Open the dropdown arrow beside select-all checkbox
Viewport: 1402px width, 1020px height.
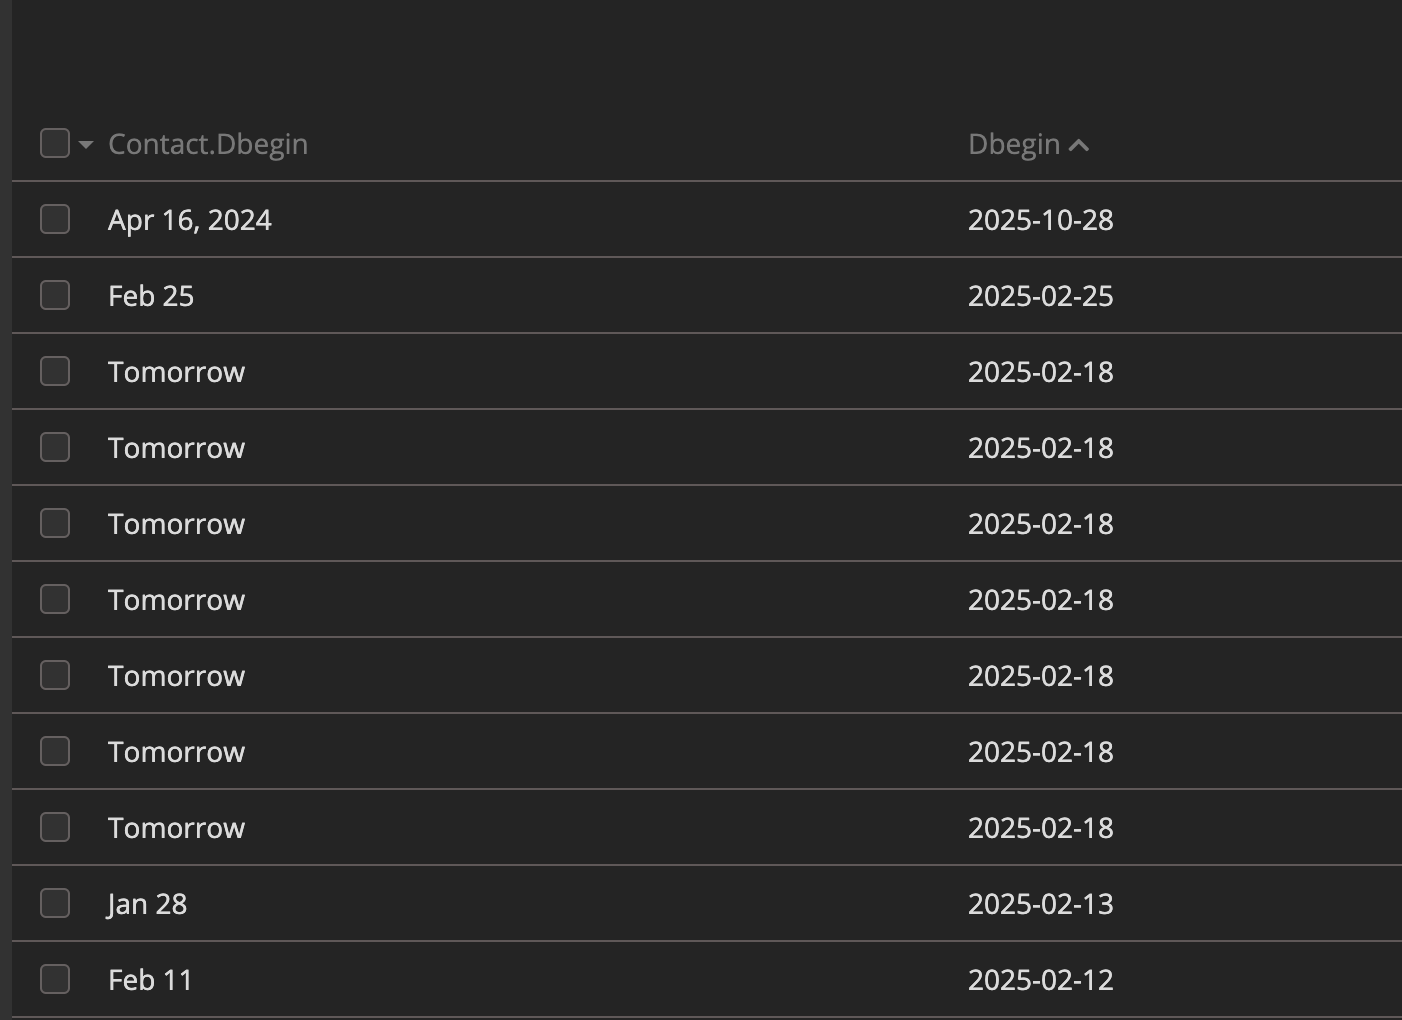pos(86,145)
